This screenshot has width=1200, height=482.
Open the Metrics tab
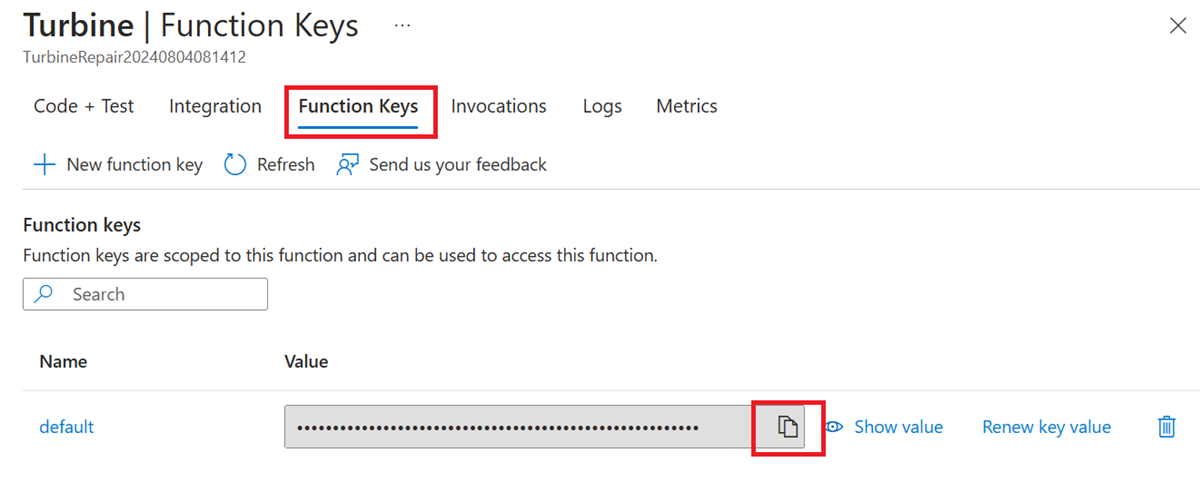[686, 106]
